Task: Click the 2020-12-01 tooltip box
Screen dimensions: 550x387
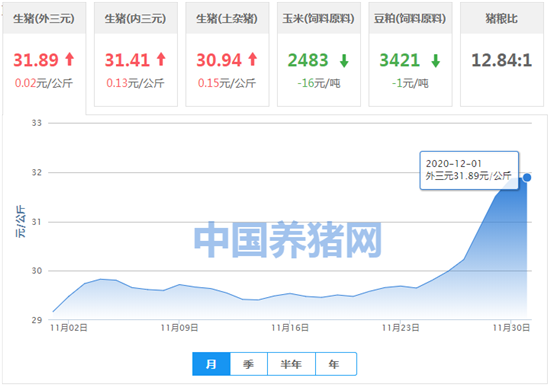Action: [469, 171]
